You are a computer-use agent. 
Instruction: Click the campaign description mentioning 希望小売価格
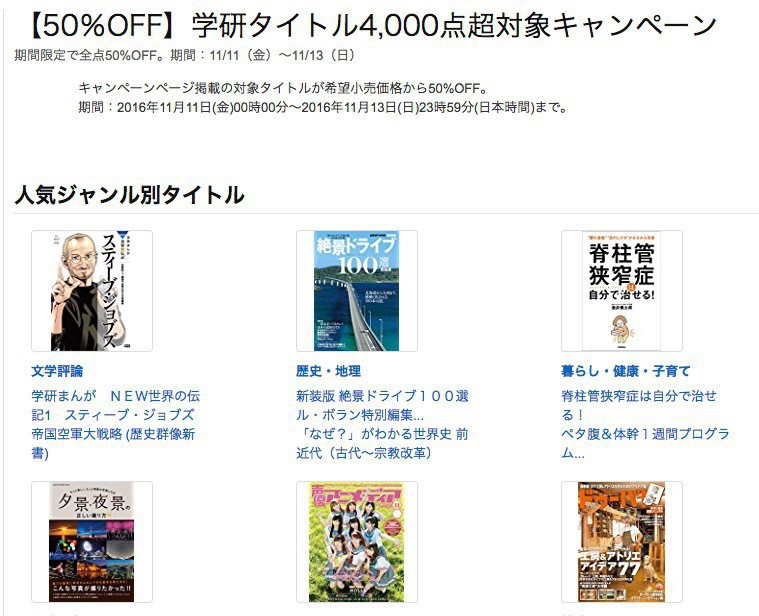pyautogui.click(x=283, y=88)
